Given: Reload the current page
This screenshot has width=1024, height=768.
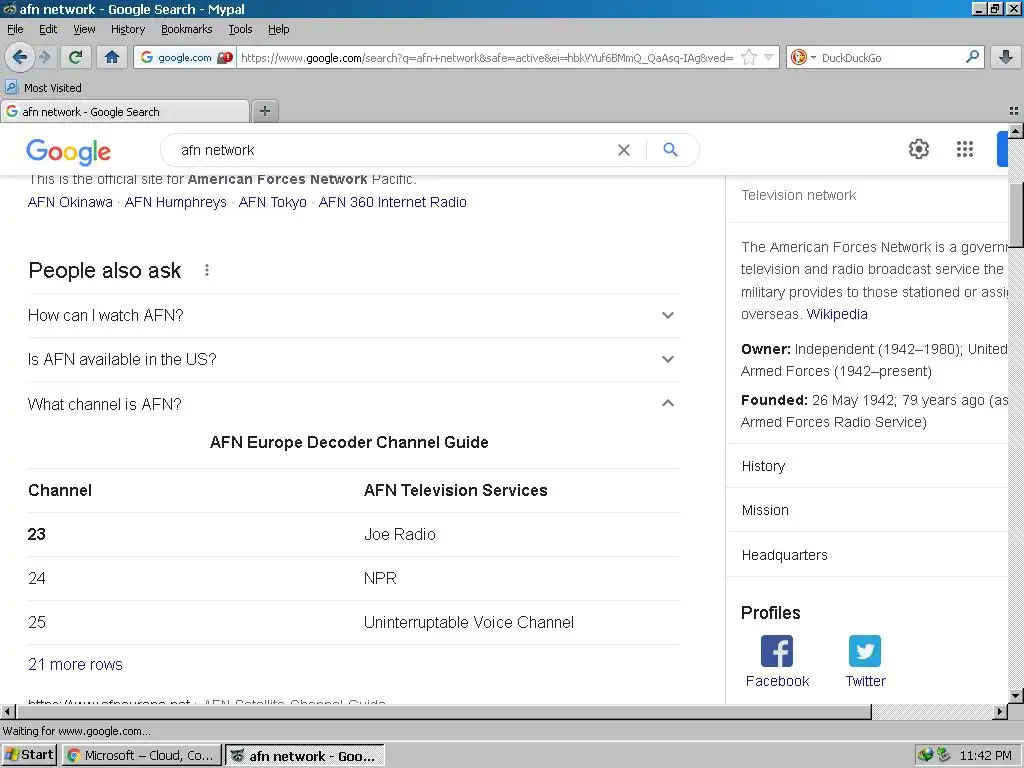Looking at the screenshot, I should click(x=75, y=57).
